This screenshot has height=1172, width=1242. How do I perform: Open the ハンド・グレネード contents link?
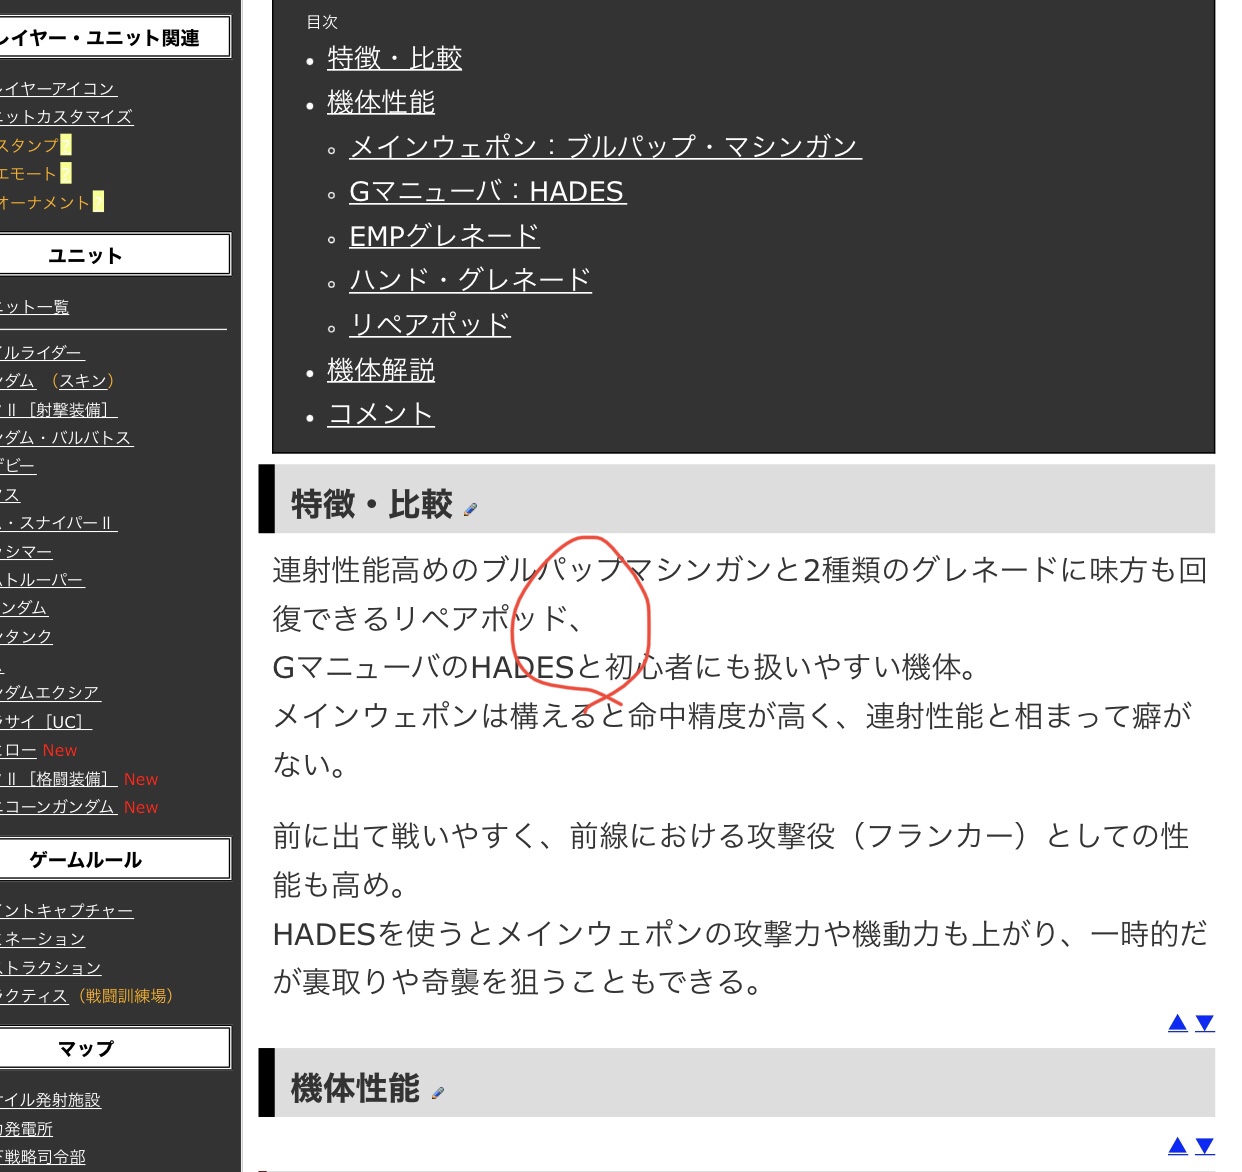470,280
